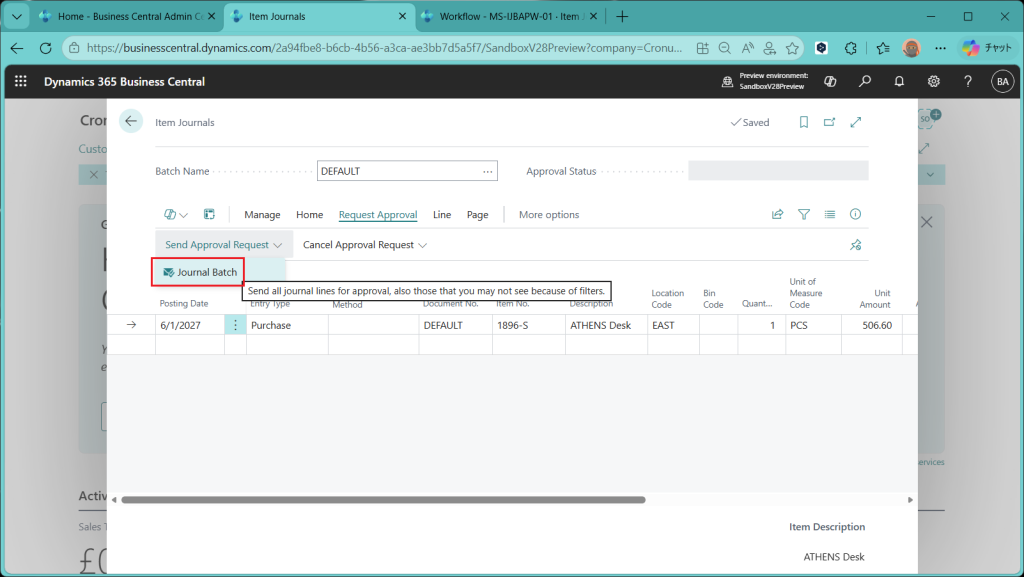Click the Journal Batch action
The image size is (1024, 577).
pyautogui.click(x=199, y=272)
